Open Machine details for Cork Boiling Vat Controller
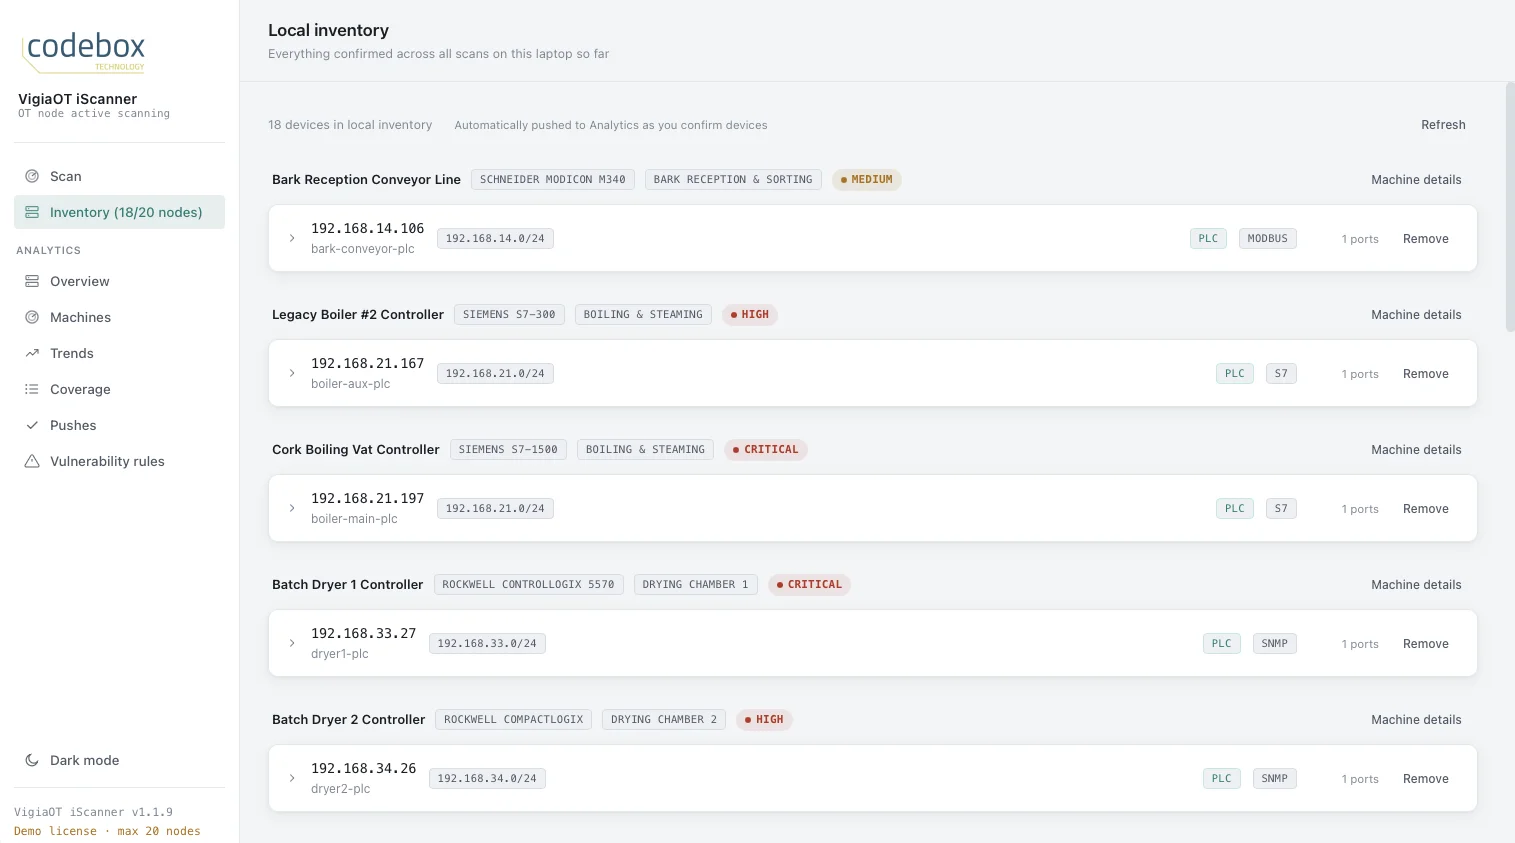The width and height of the screenshot is (1515, 843). tap(1416, 450)
